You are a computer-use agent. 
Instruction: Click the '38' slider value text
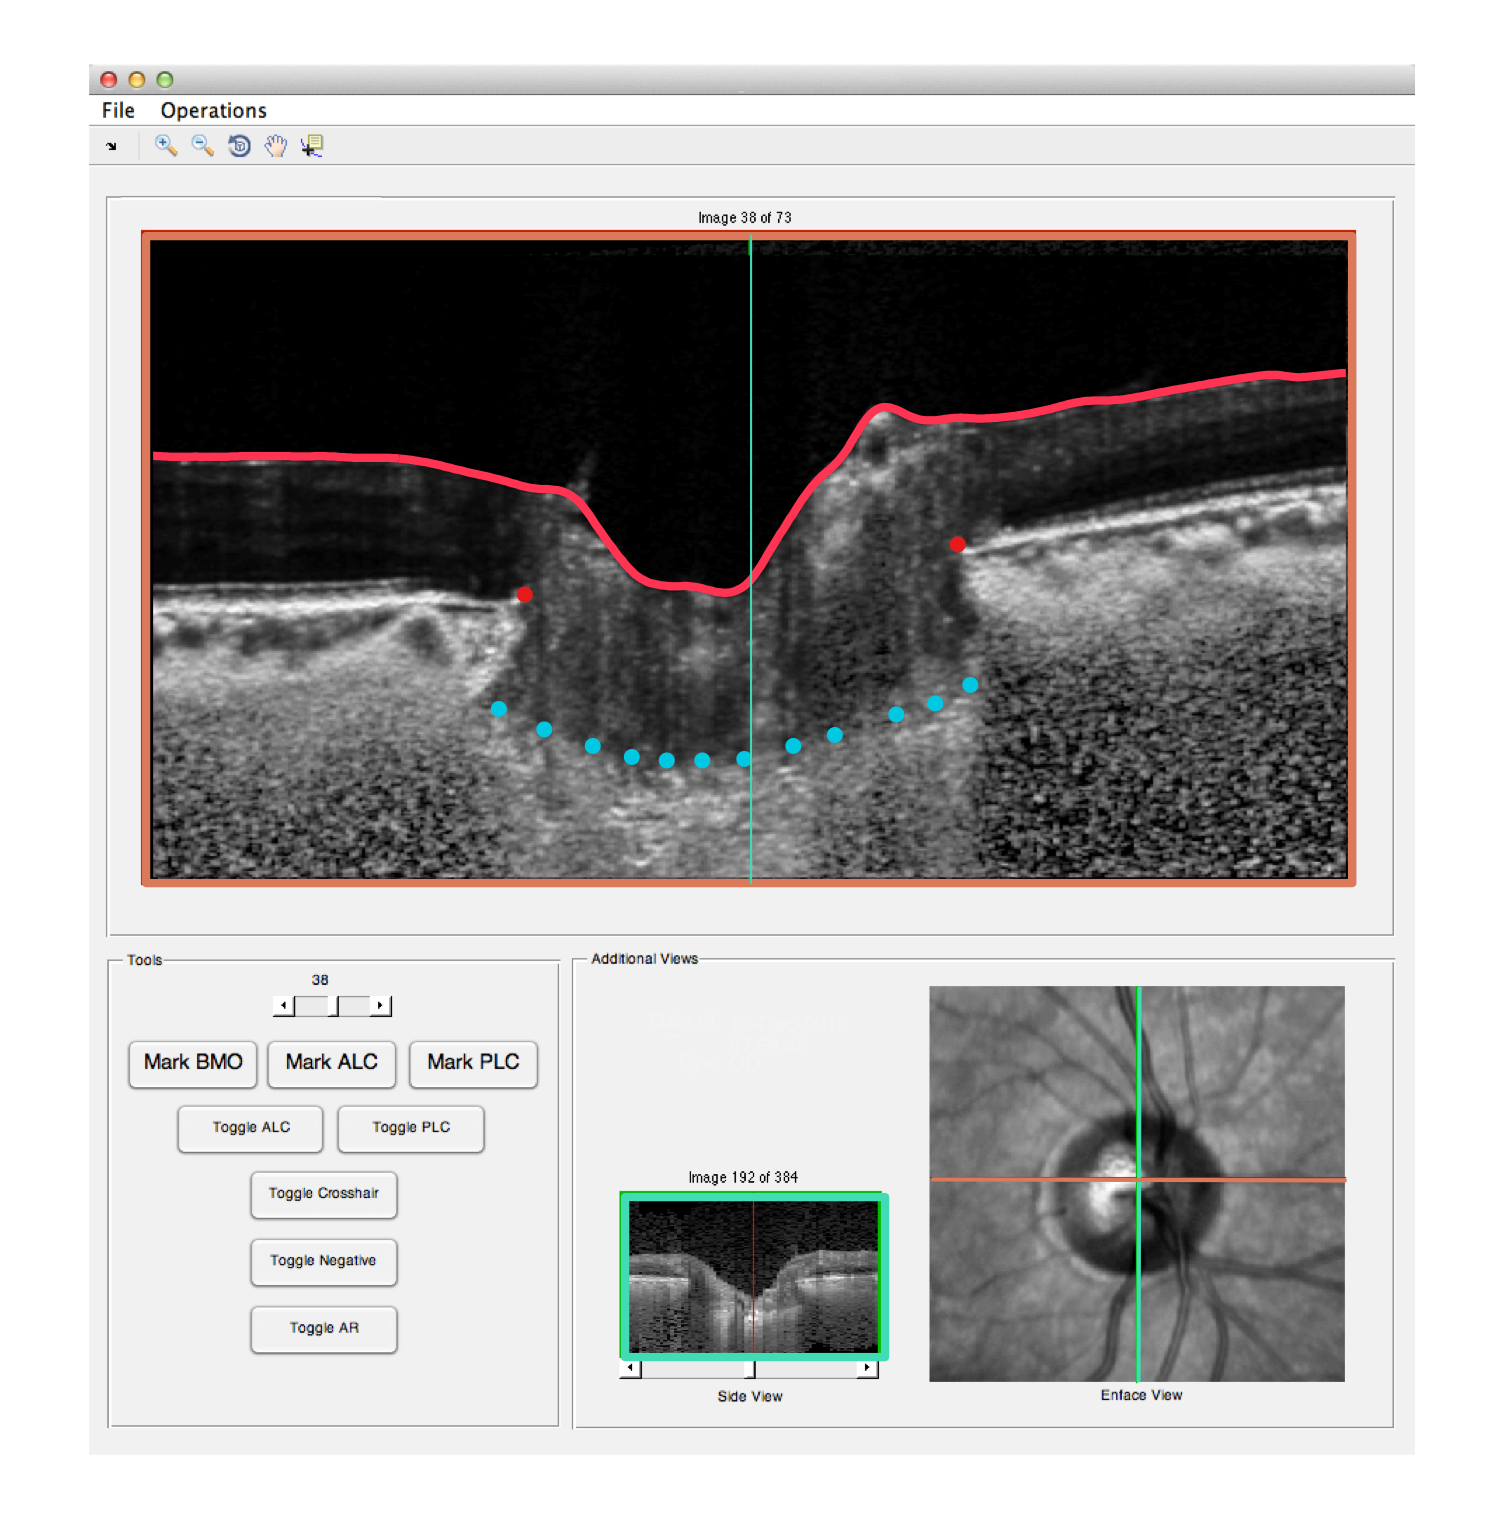point(320,980)
